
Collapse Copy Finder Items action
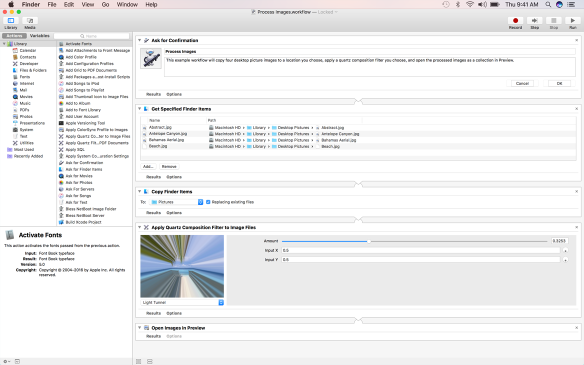click(139, 191)
